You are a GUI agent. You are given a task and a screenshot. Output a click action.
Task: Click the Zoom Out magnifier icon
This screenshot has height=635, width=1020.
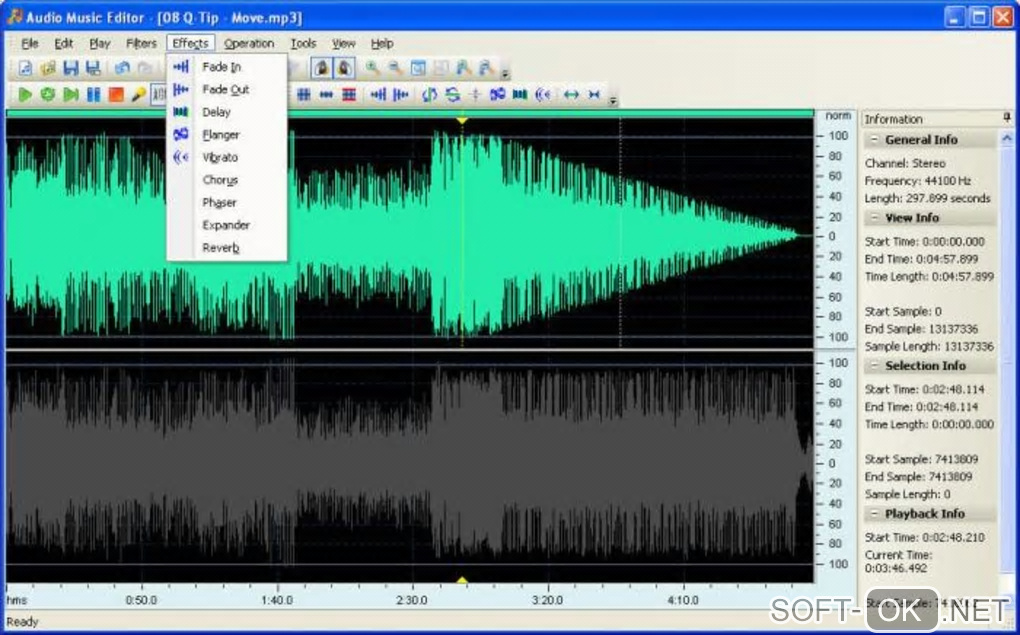coord(395,68)
